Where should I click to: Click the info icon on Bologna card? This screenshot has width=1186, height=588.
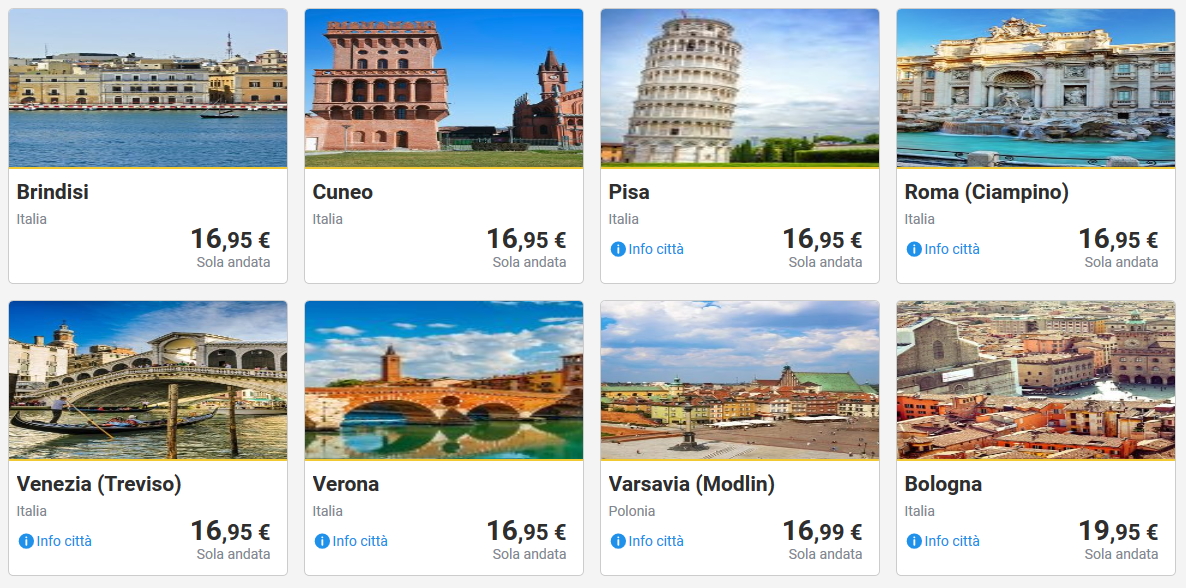coord(914,541)
